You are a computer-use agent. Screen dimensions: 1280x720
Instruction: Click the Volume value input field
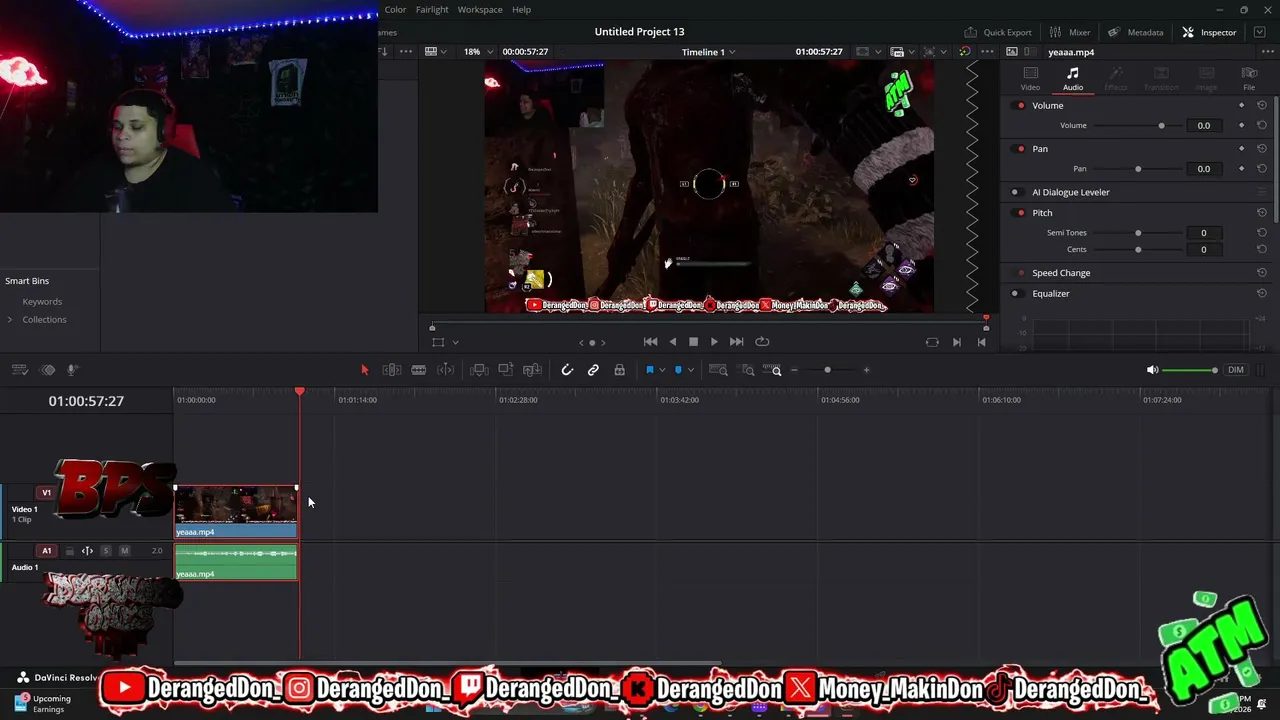pos(1204,126)
